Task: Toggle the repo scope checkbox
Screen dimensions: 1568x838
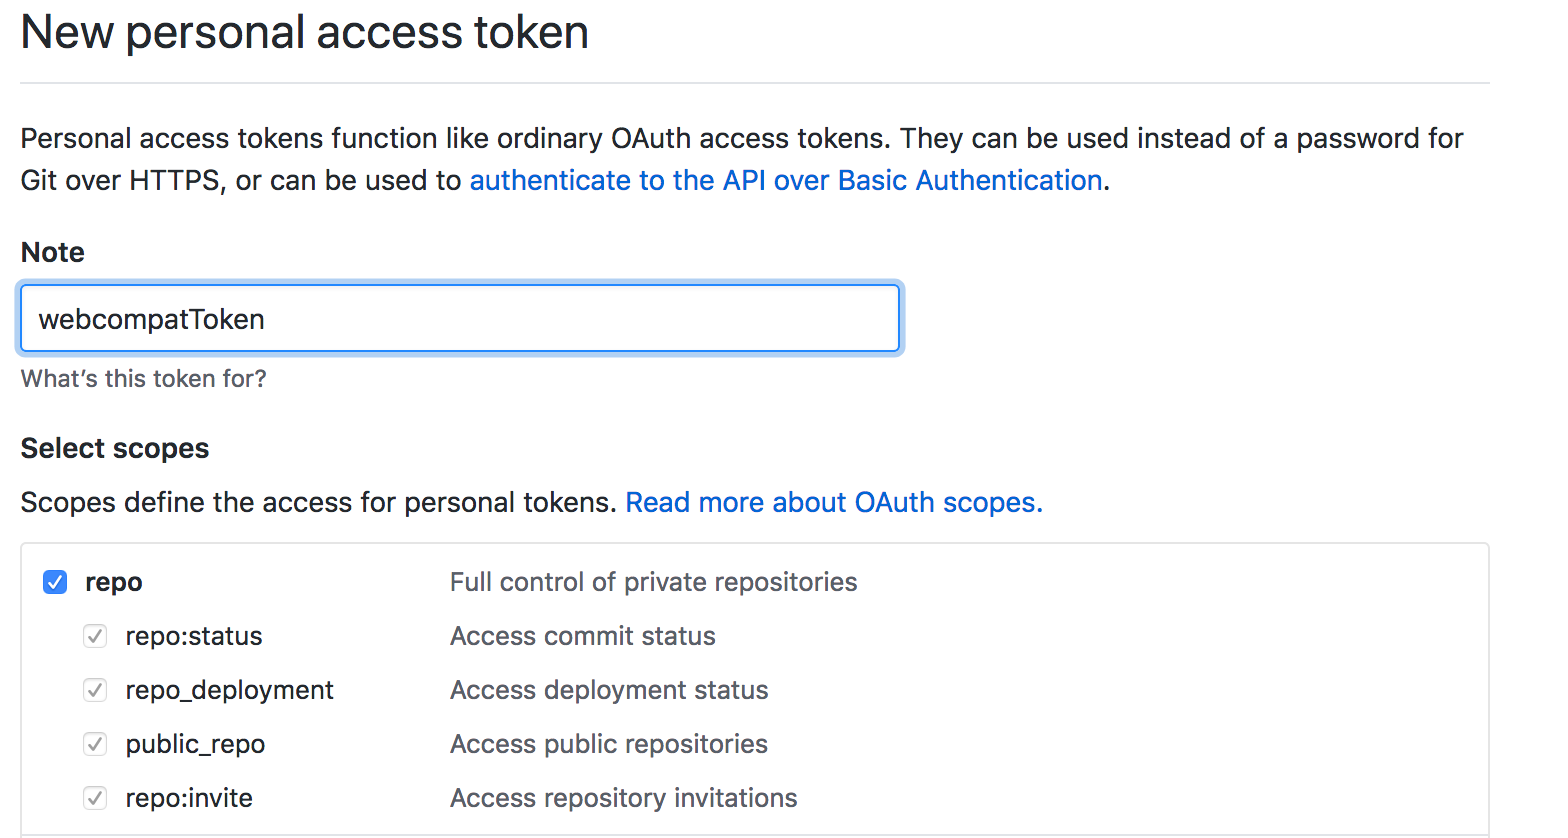Action: click(x=55, y=582)
